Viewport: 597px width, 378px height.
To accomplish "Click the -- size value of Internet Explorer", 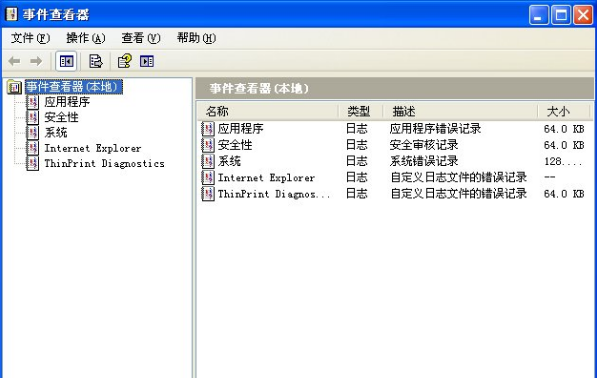I will pyautogui.click(x=549, y=177).
